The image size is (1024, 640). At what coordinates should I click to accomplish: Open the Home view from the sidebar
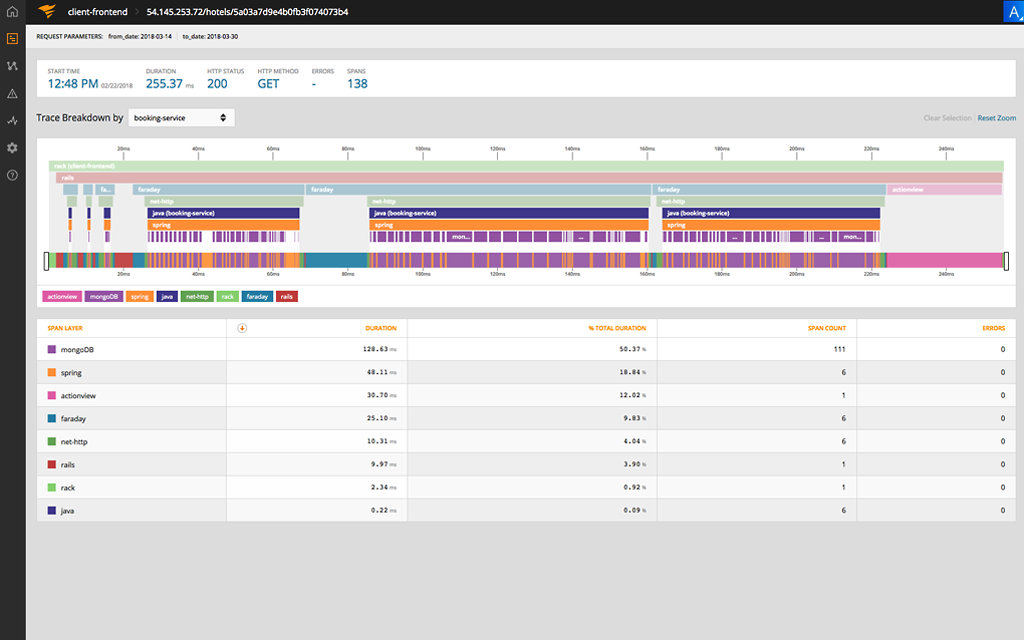(x=11, y=11)
